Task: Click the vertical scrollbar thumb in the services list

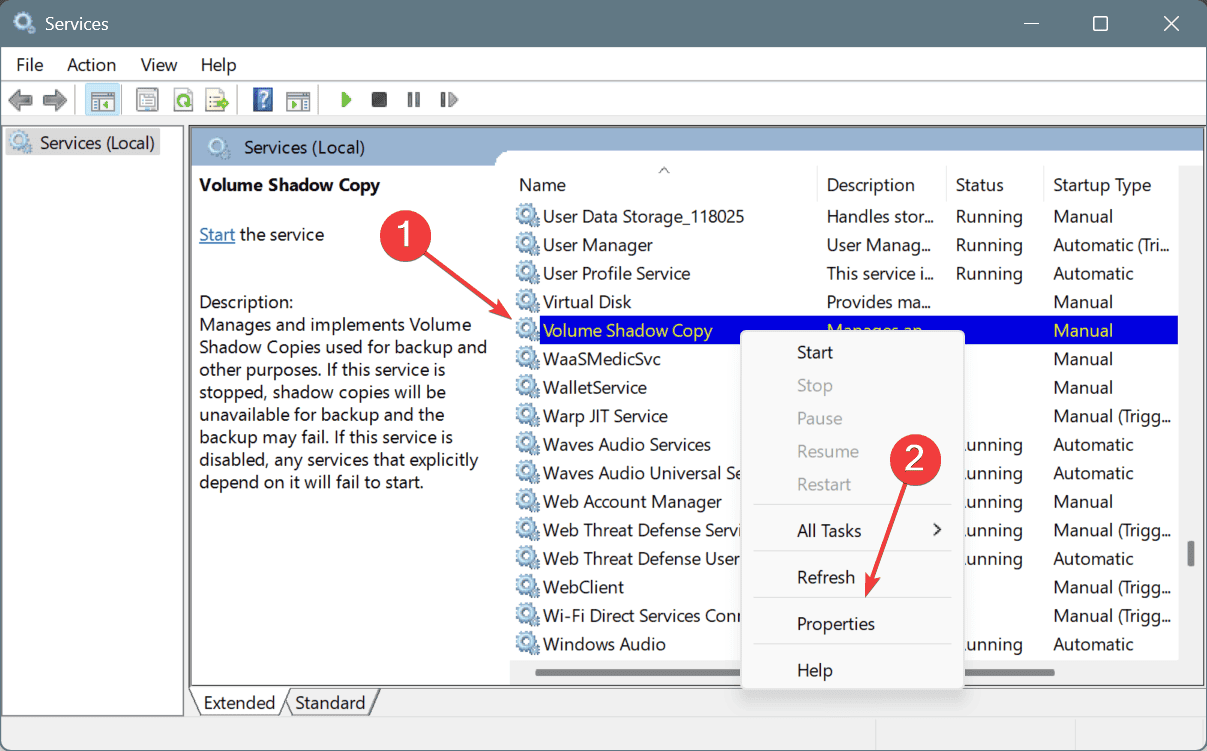Action: (x=1189, y=554)
